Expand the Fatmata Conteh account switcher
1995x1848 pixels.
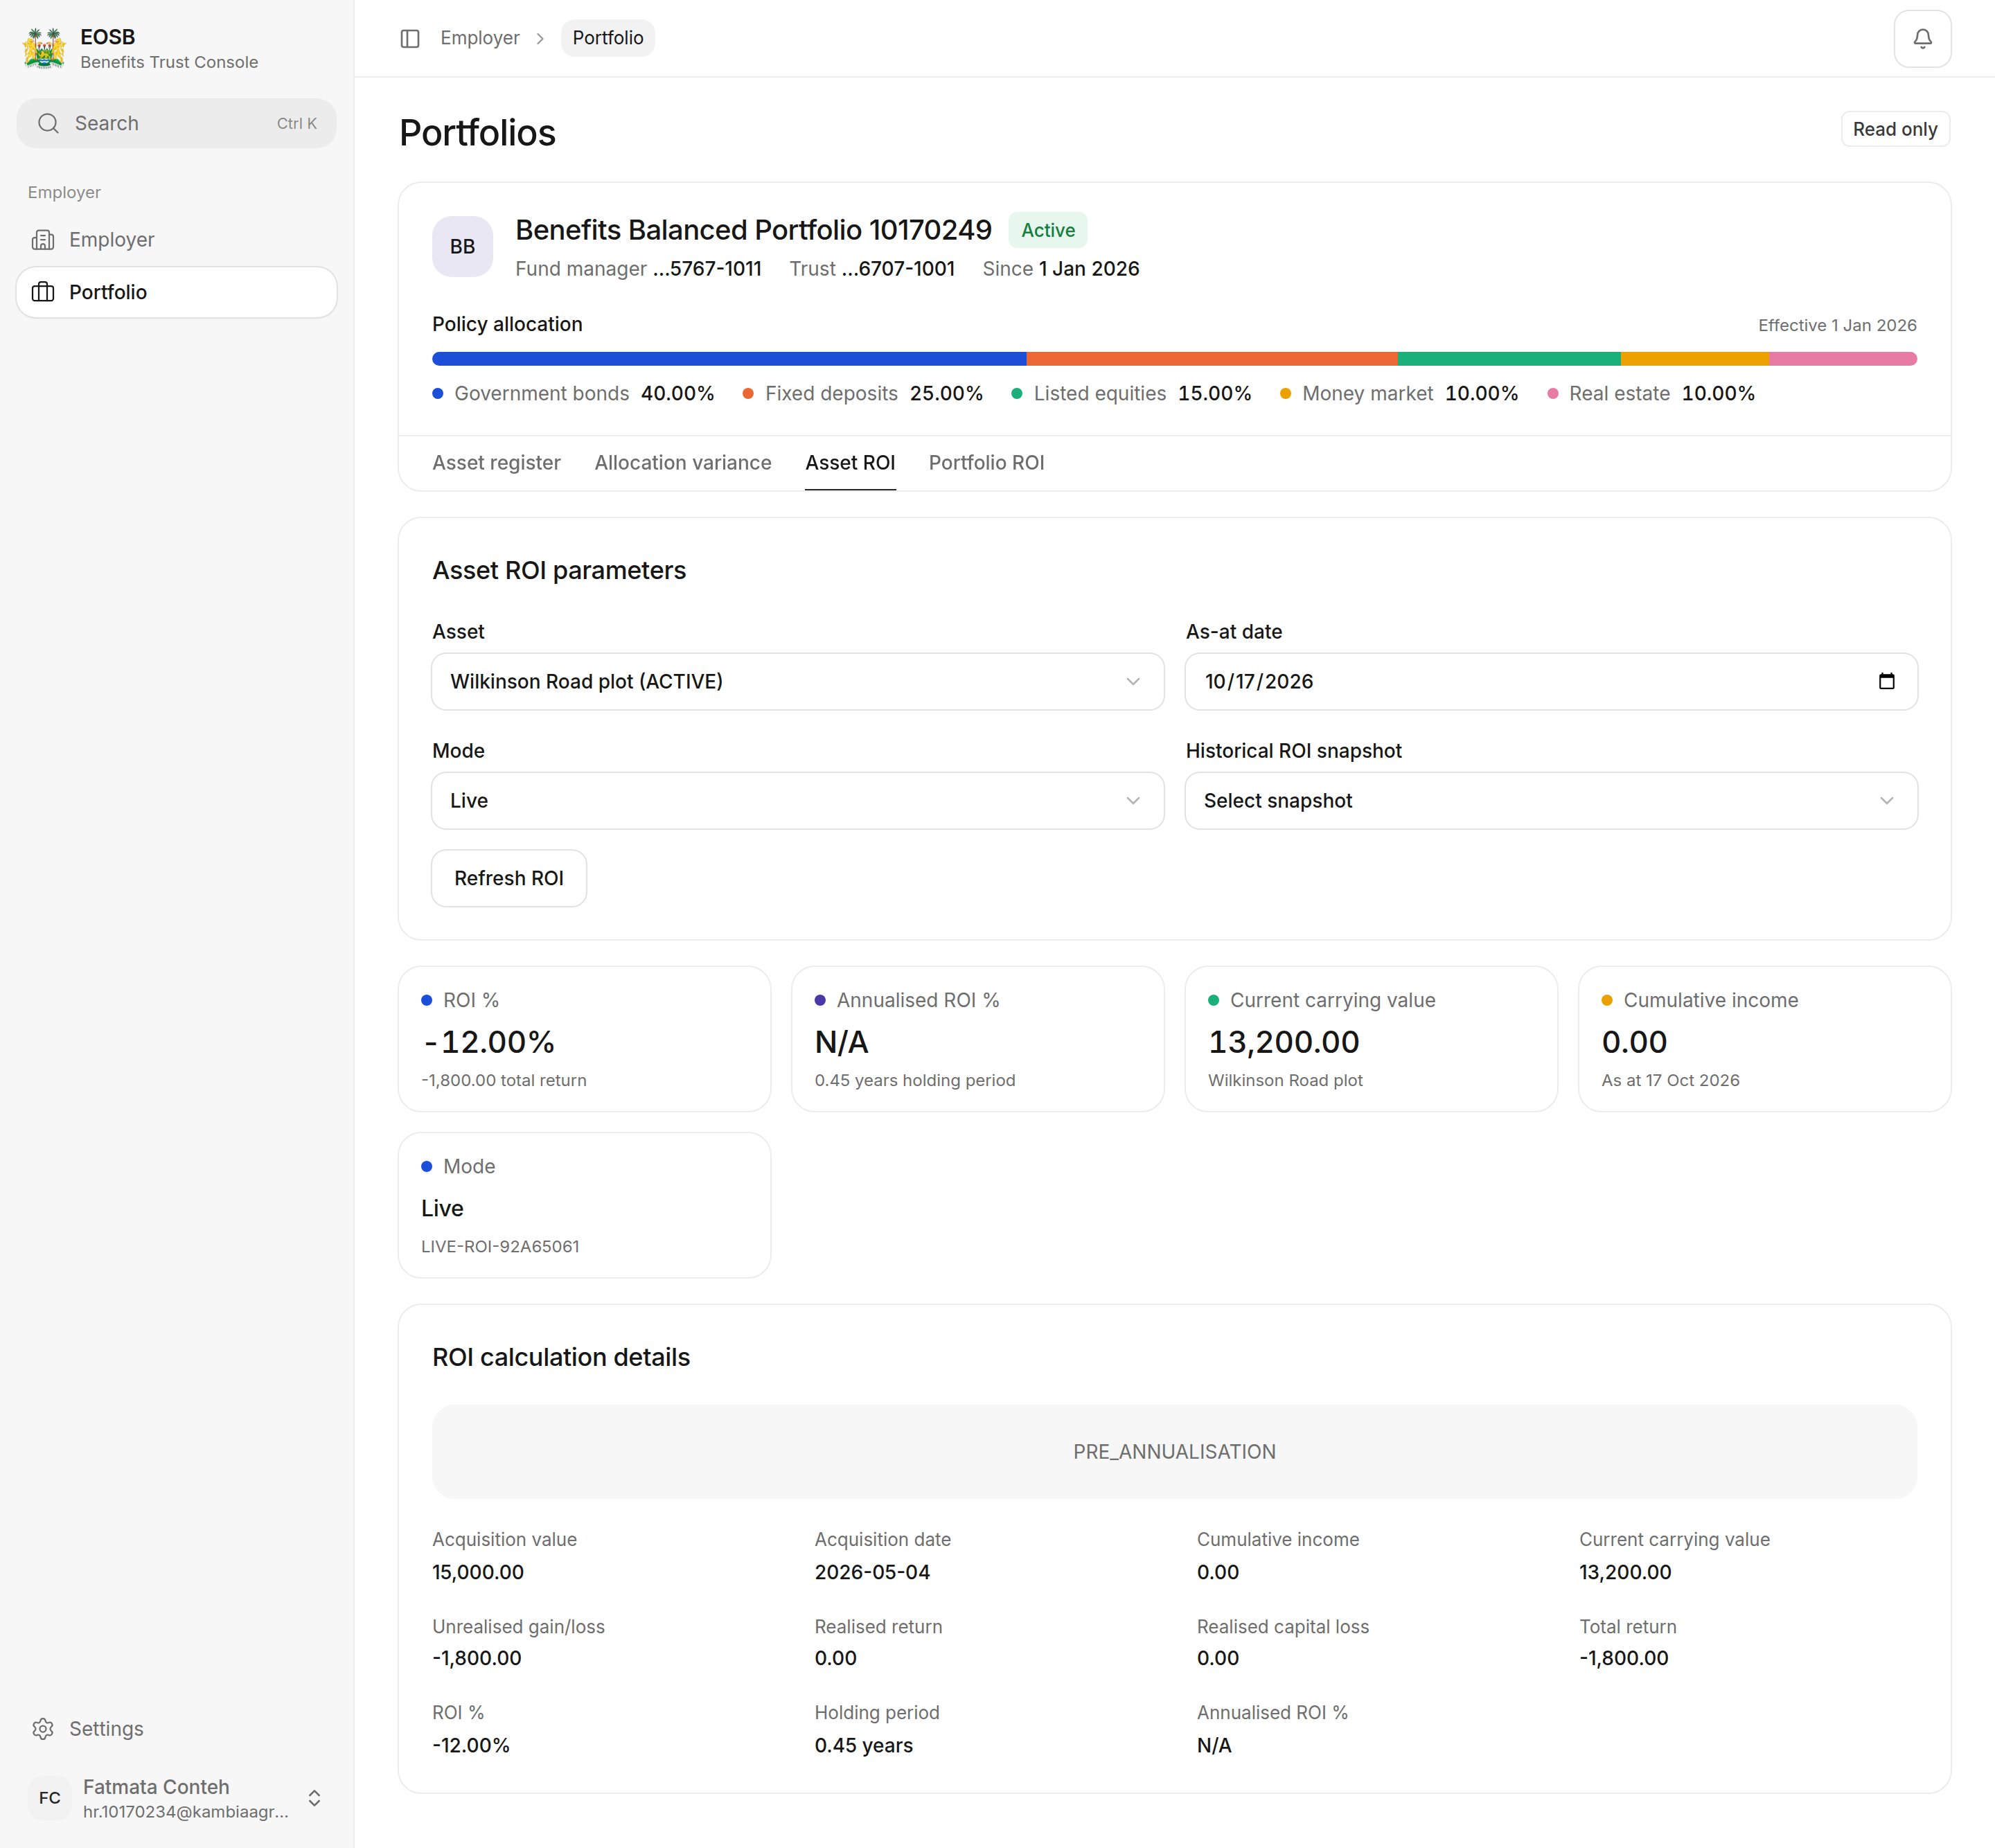(x=314, y=1798)
